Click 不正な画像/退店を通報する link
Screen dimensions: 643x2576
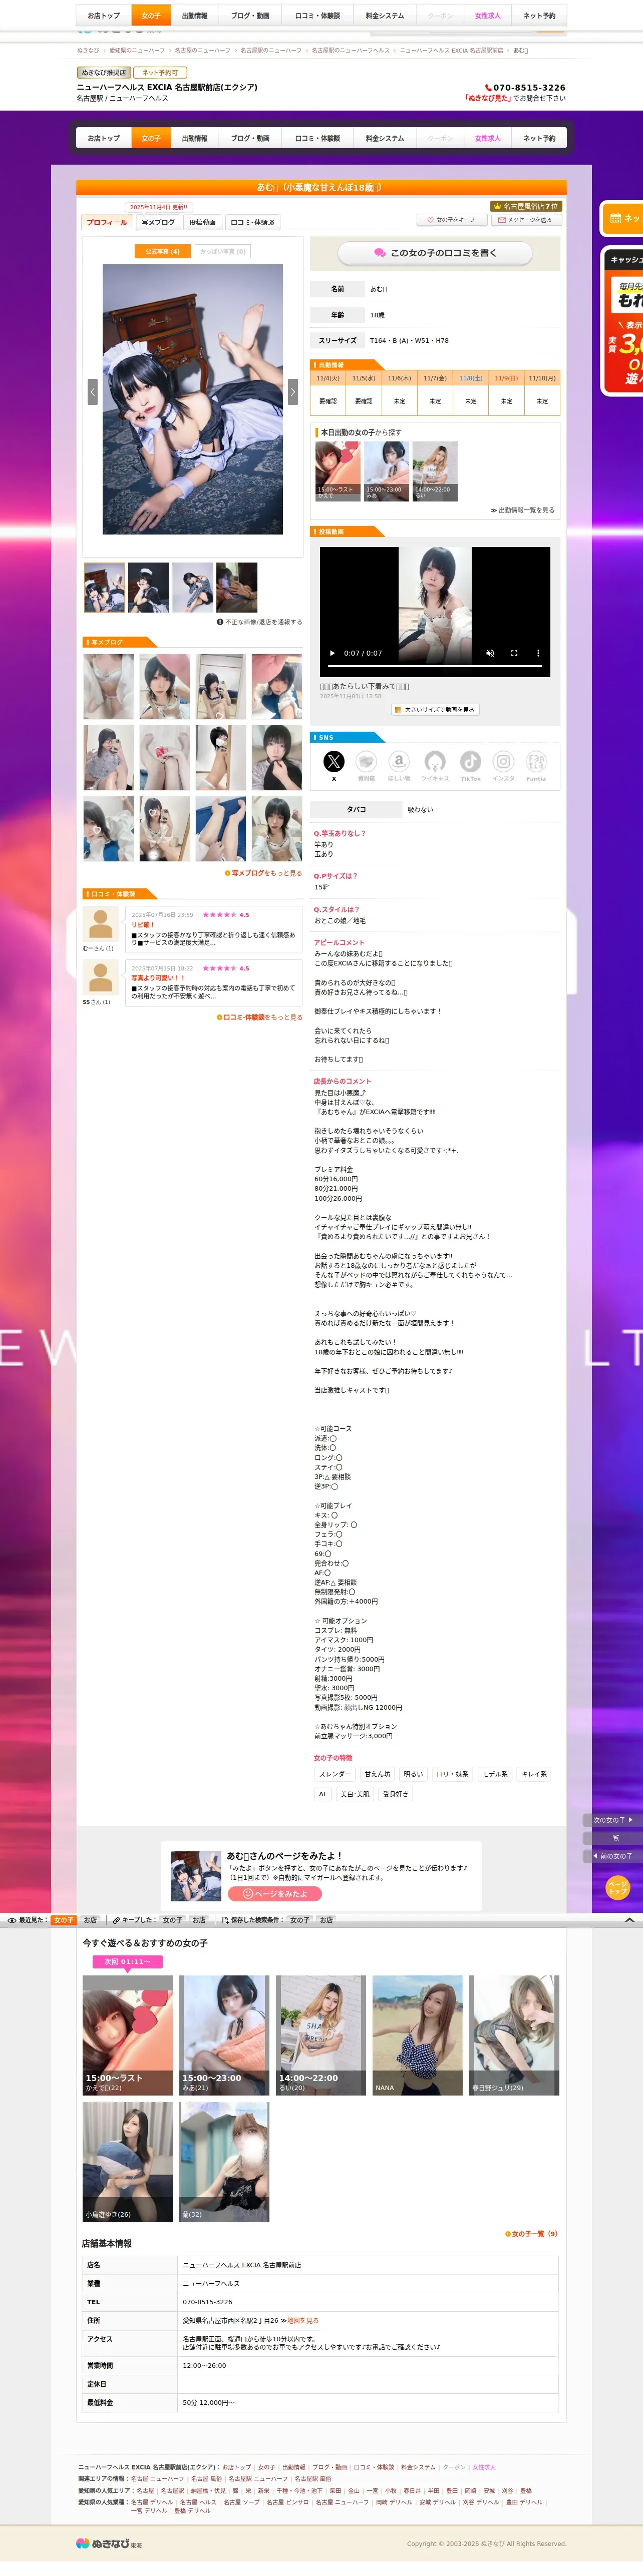pyautogui.click(x=260, y=622)
